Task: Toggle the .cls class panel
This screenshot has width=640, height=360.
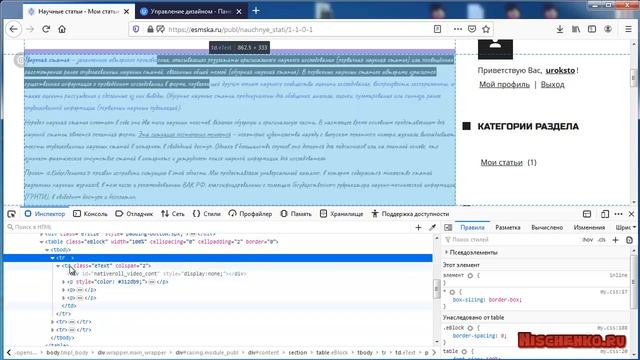Action: (x=602, y=240)
